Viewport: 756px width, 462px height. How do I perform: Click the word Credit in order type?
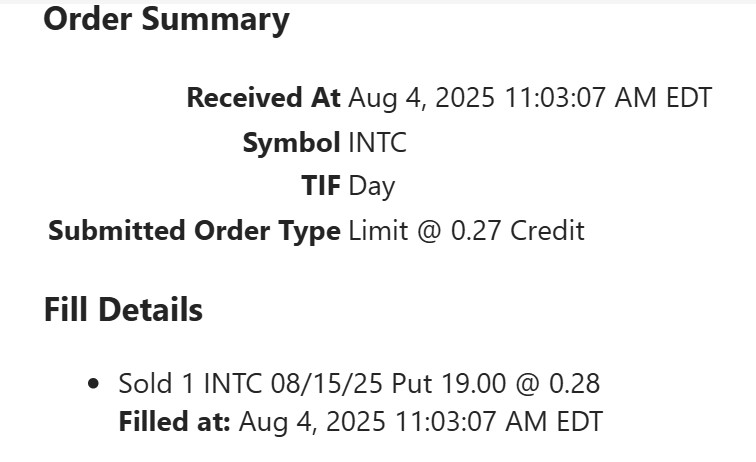(547, 231)
